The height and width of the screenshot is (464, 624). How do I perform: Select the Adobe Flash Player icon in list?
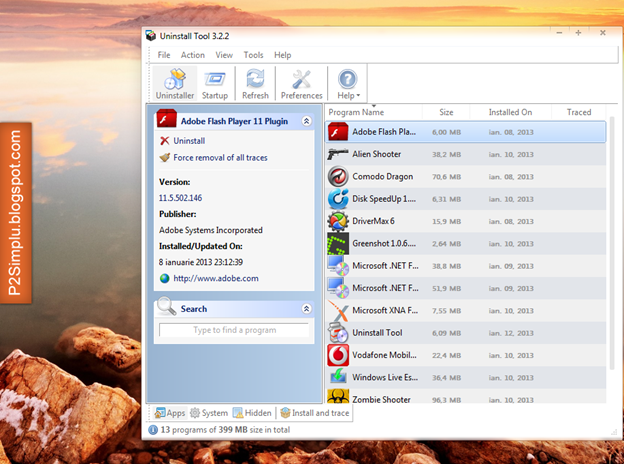338,132
